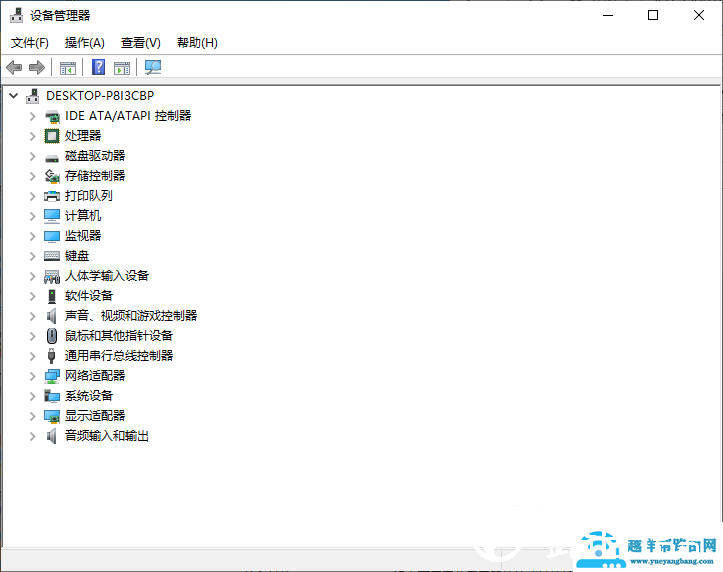This screenshot has width=723, height=572.
Task: Select the 处理器 label
Action: 83,136
